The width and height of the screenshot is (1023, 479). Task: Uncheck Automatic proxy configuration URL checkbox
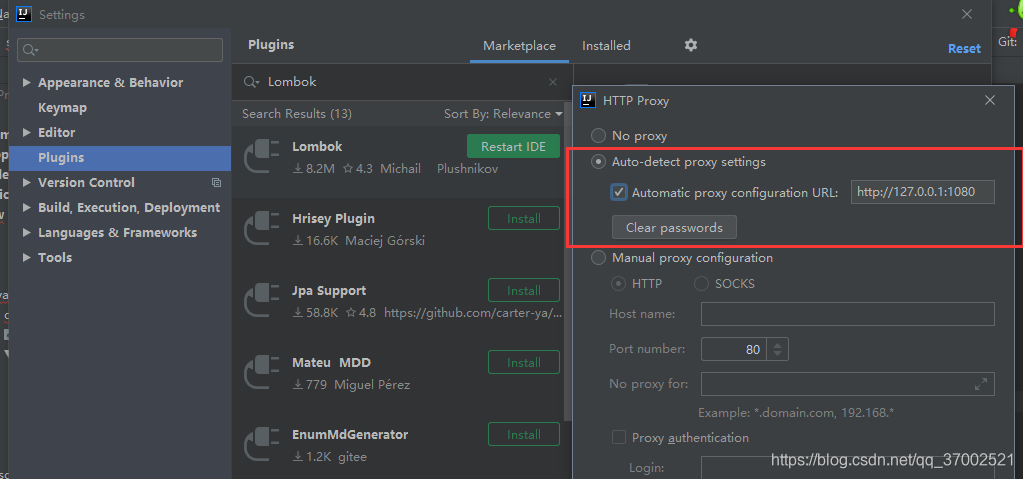619,193
